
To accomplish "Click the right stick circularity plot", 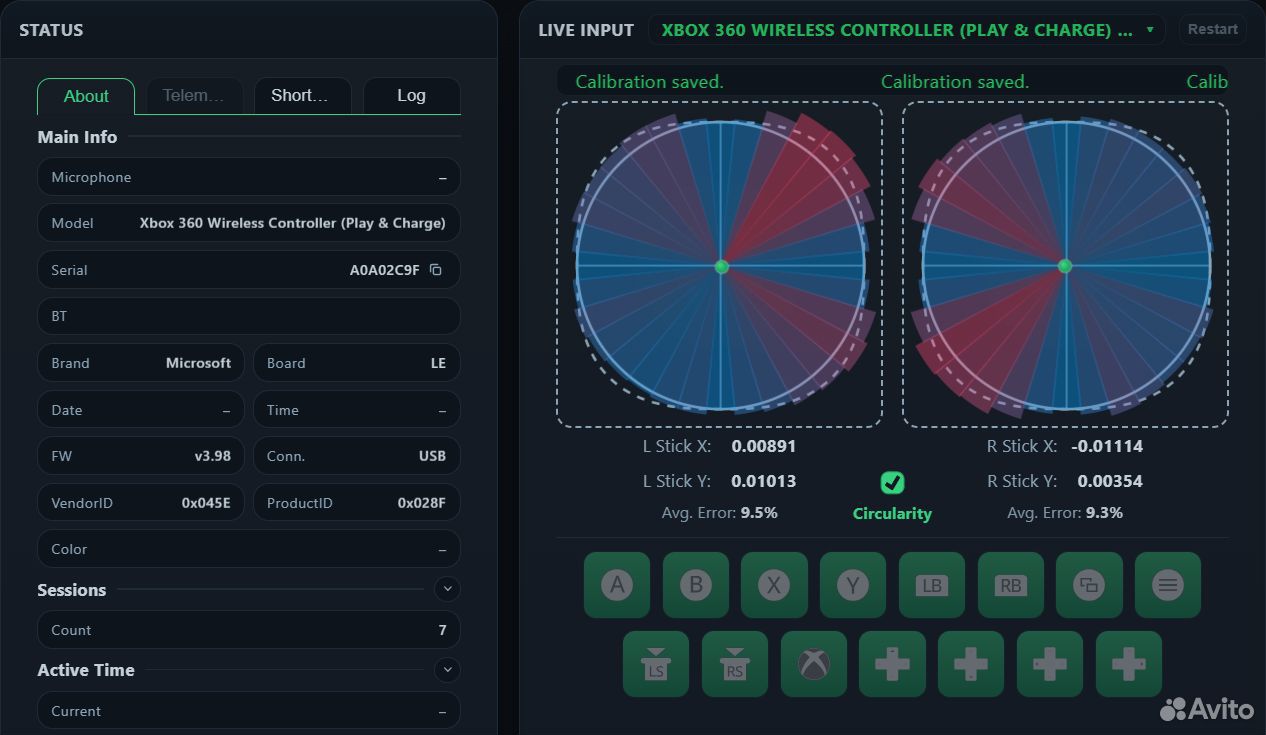I will [1065, 265].
